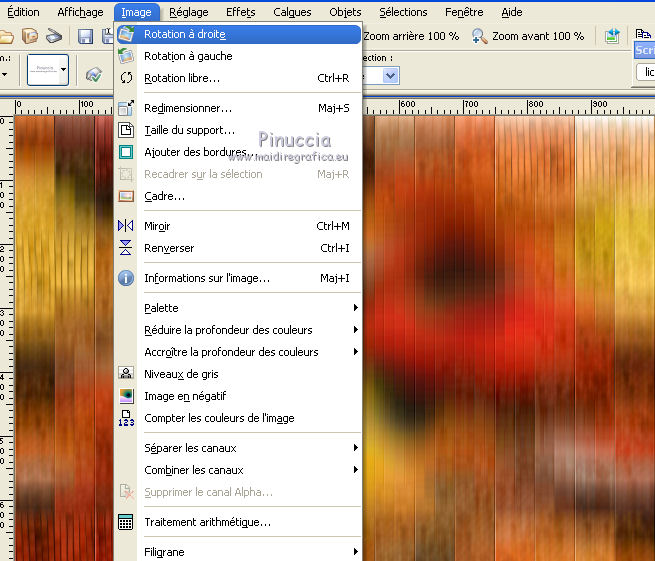Select Rotation à droite menu entry
This screenshot has width=655, height=561.
pos(239,34)
